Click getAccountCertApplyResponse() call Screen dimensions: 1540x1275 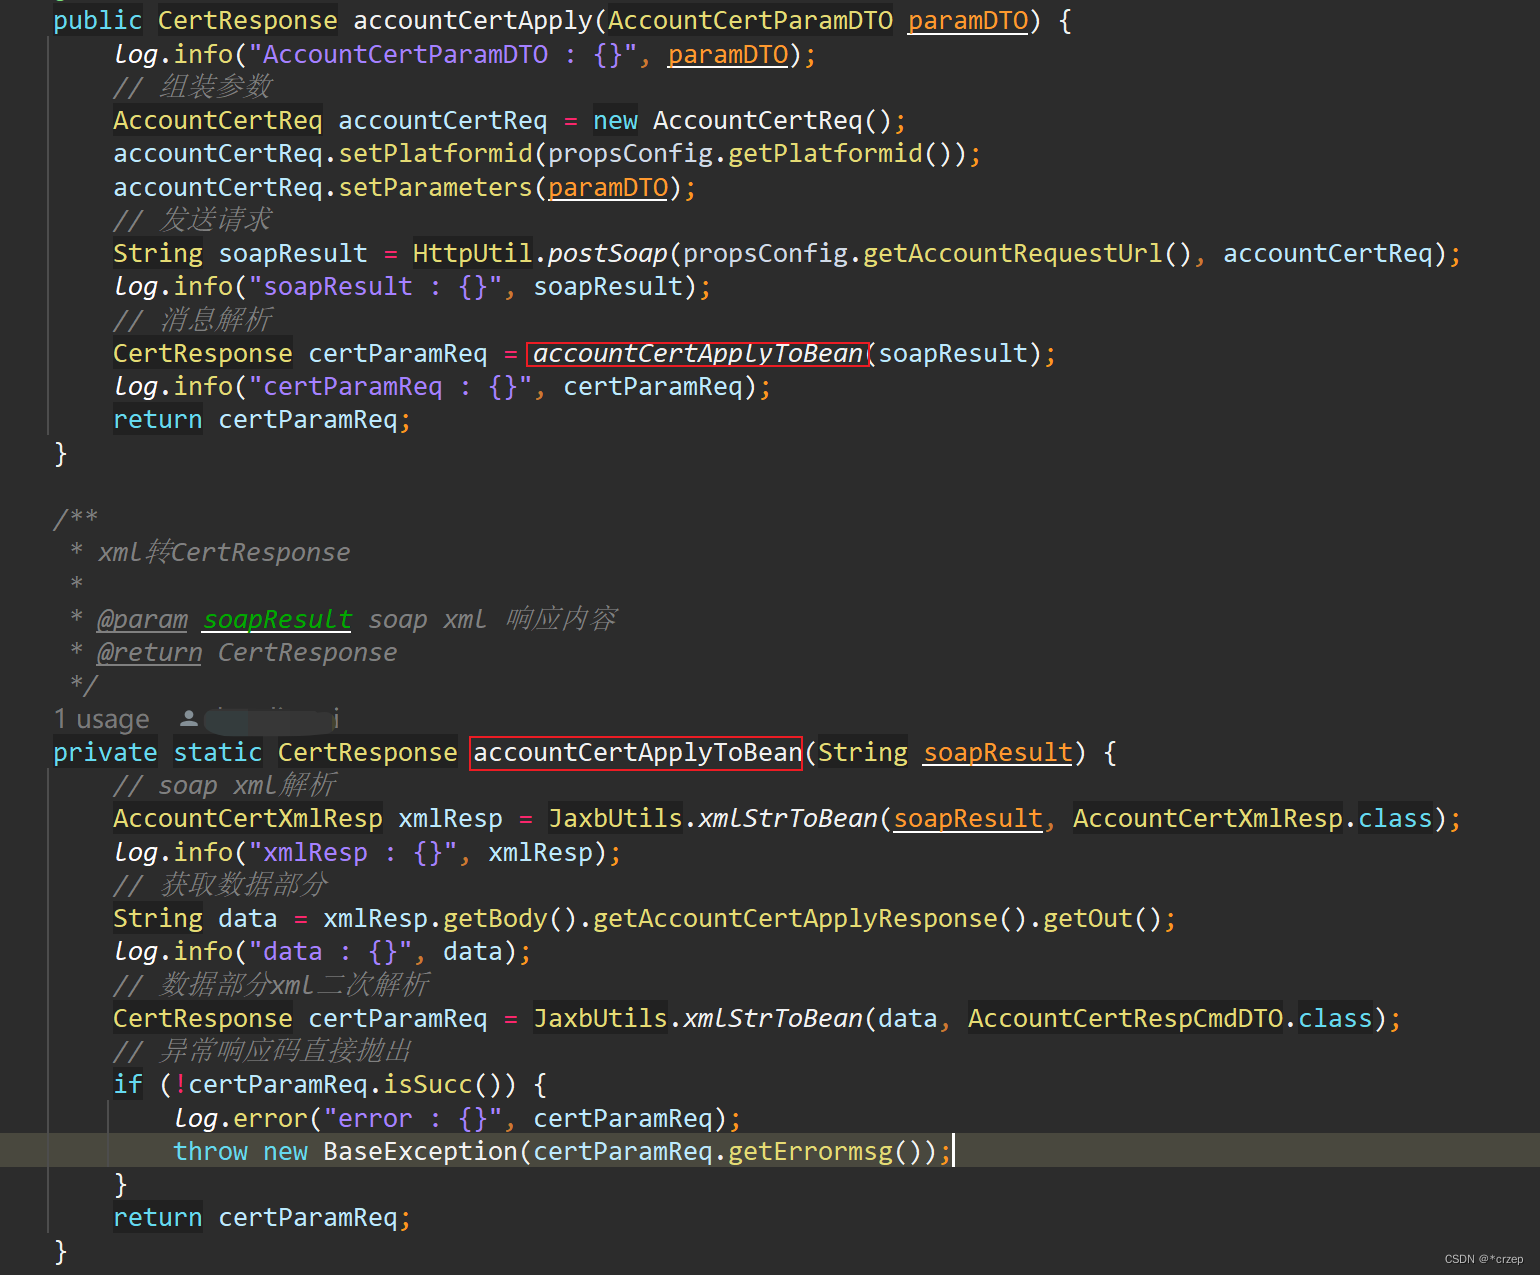810,918
